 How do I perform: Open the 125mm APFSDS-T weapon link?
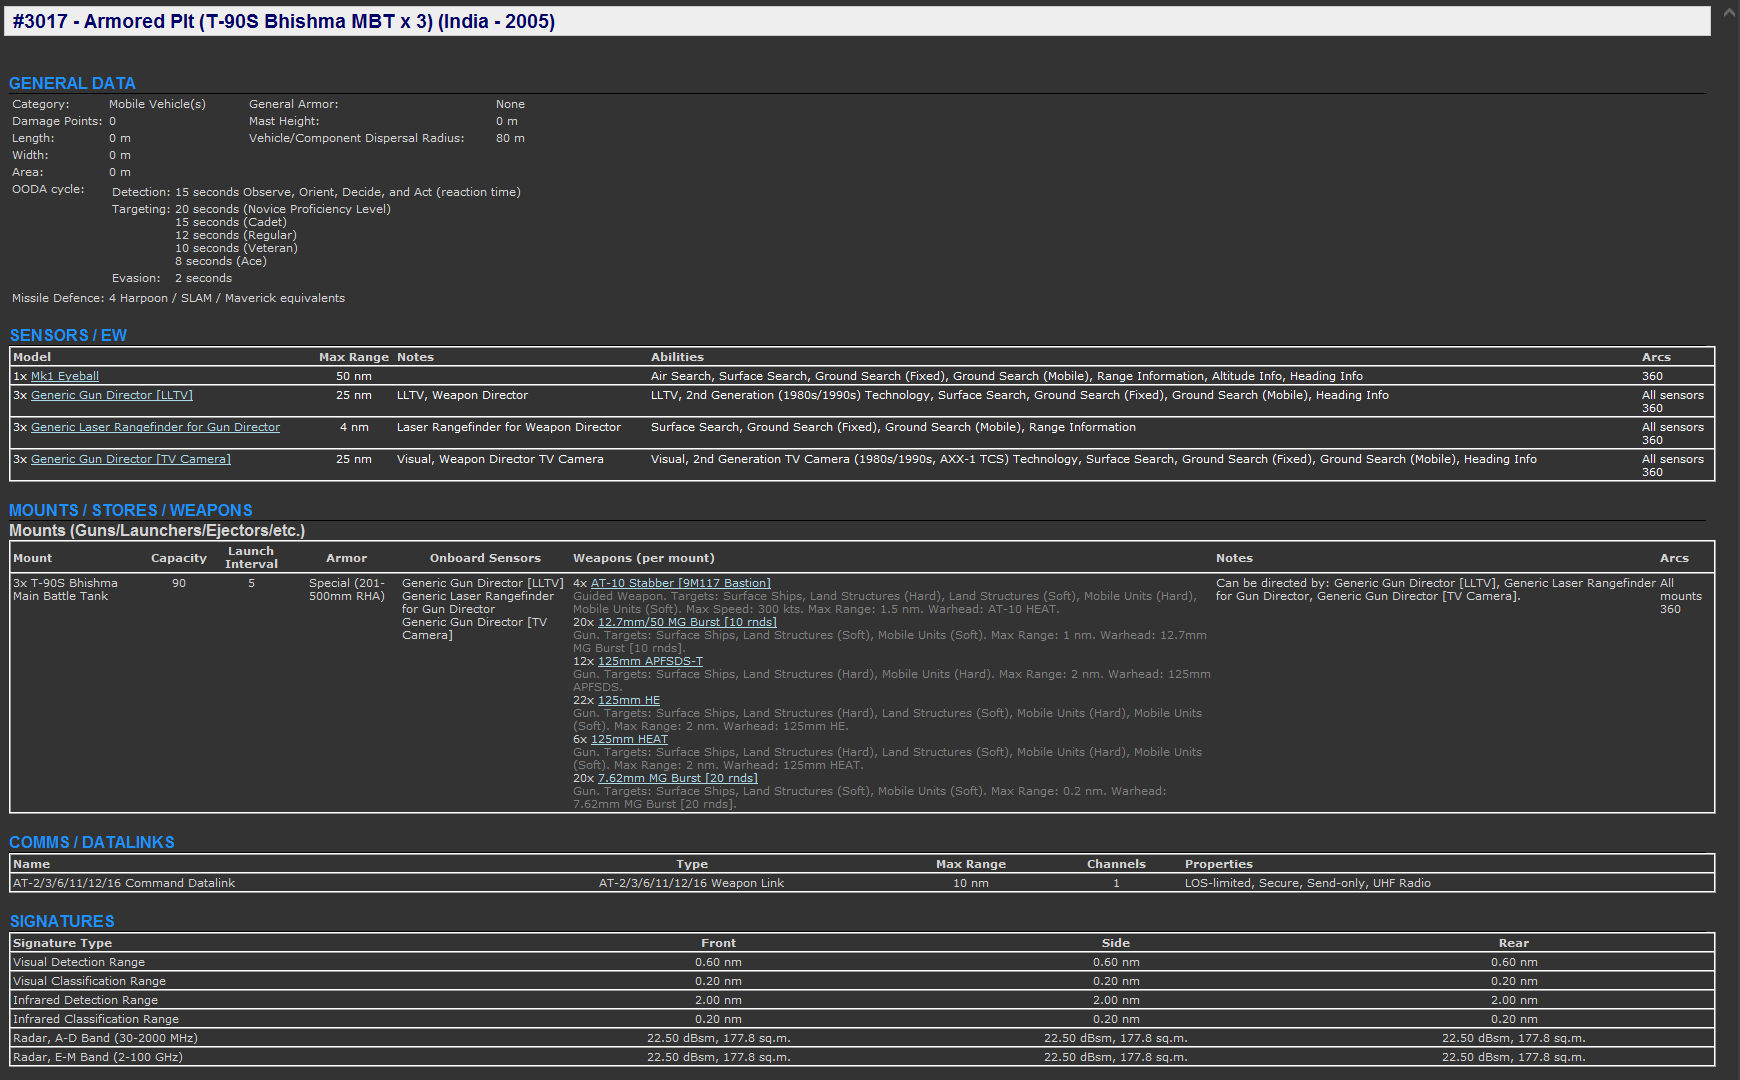tap(650, 661)
